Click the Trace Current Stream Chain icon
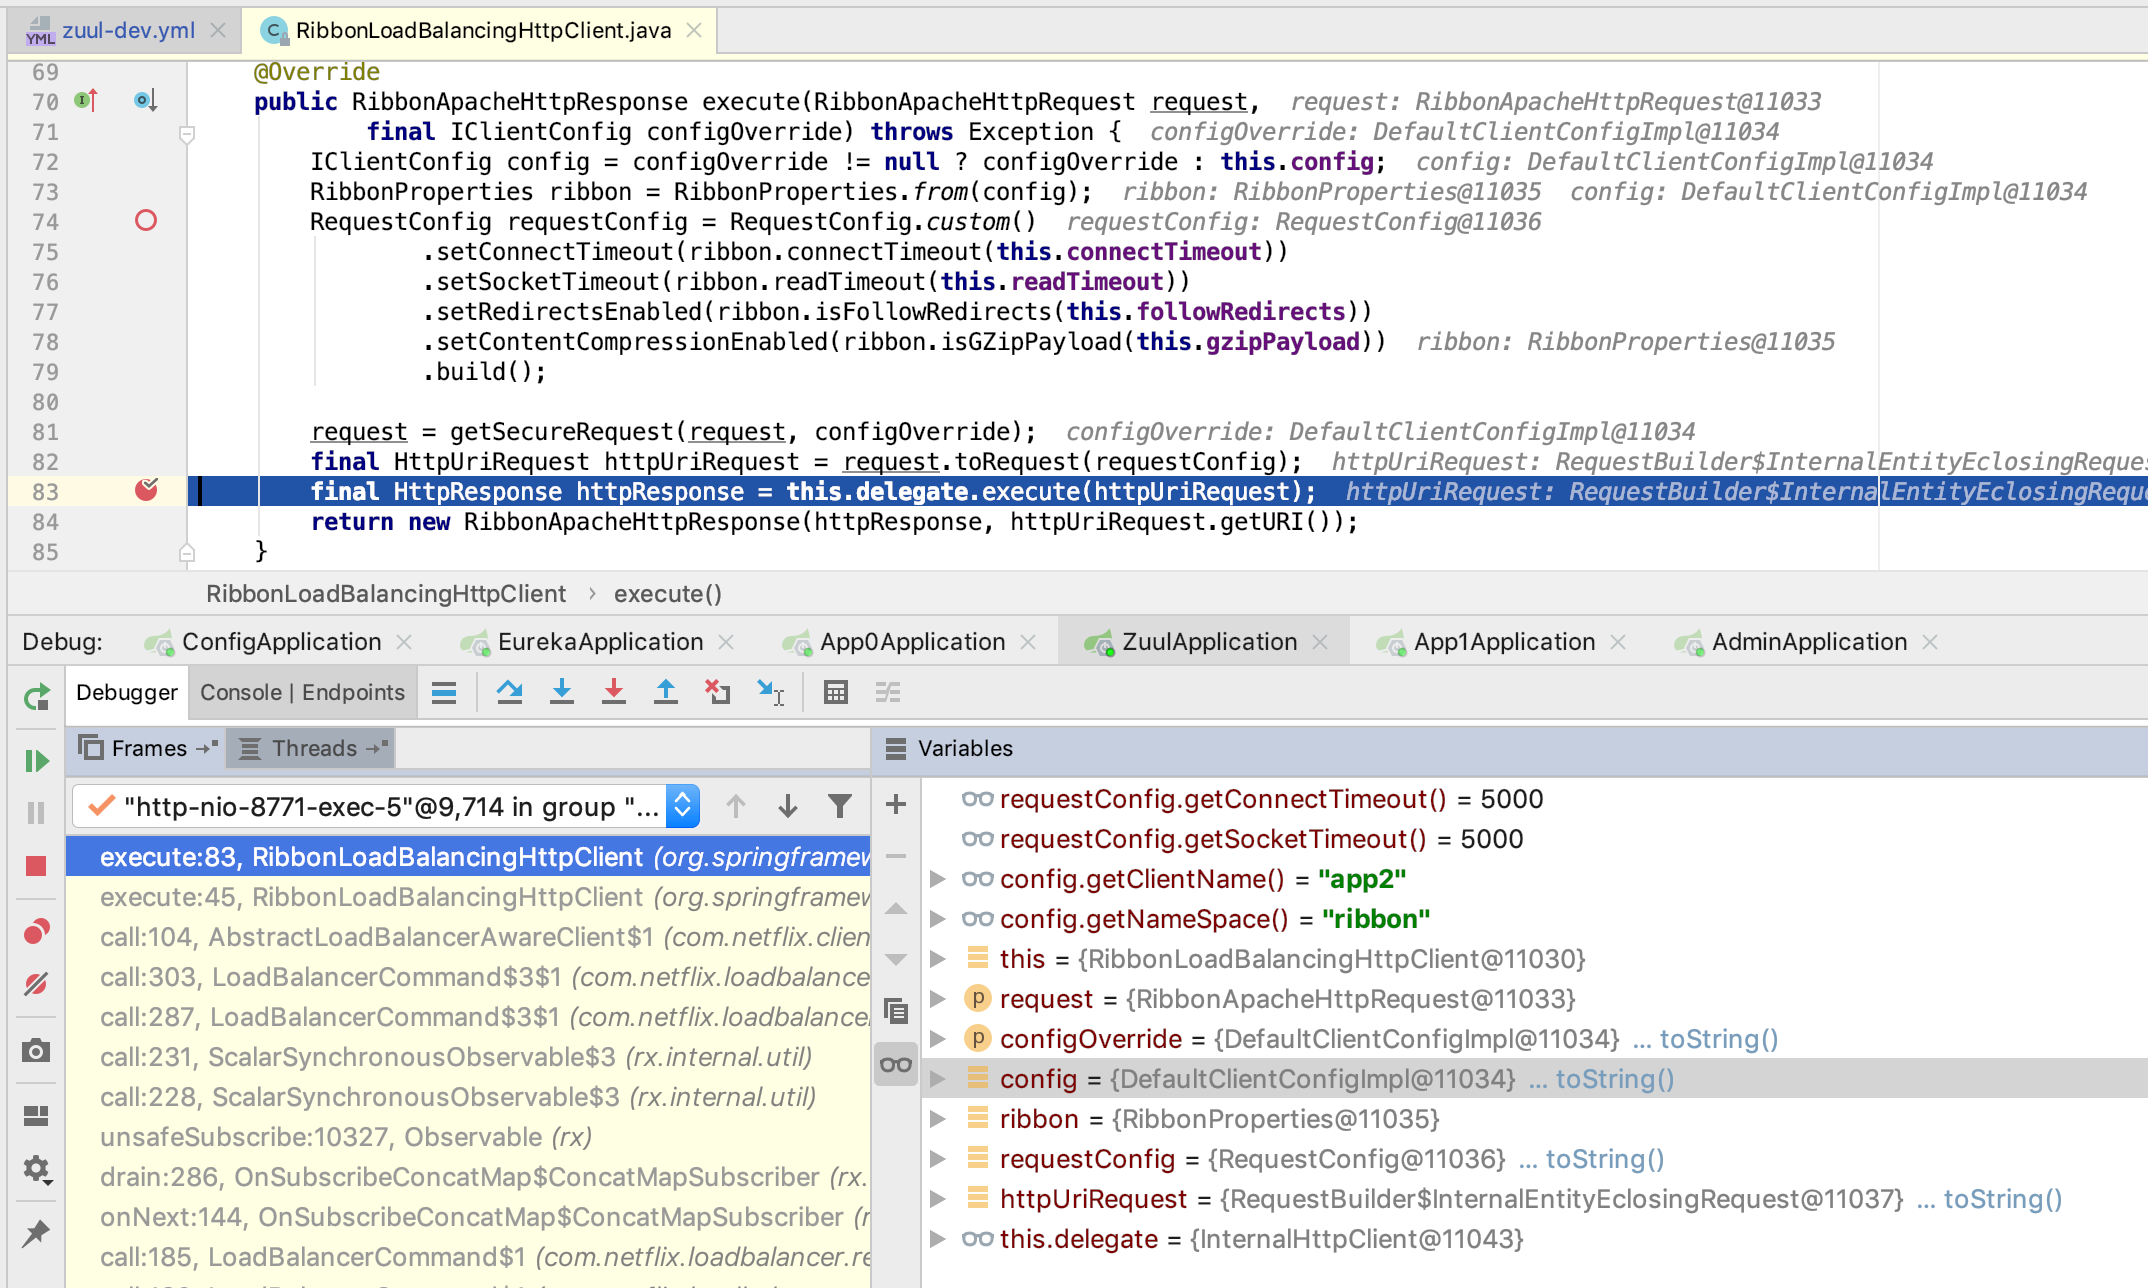Screen dimensions: 2148x1288 click(x=888, y=692)
